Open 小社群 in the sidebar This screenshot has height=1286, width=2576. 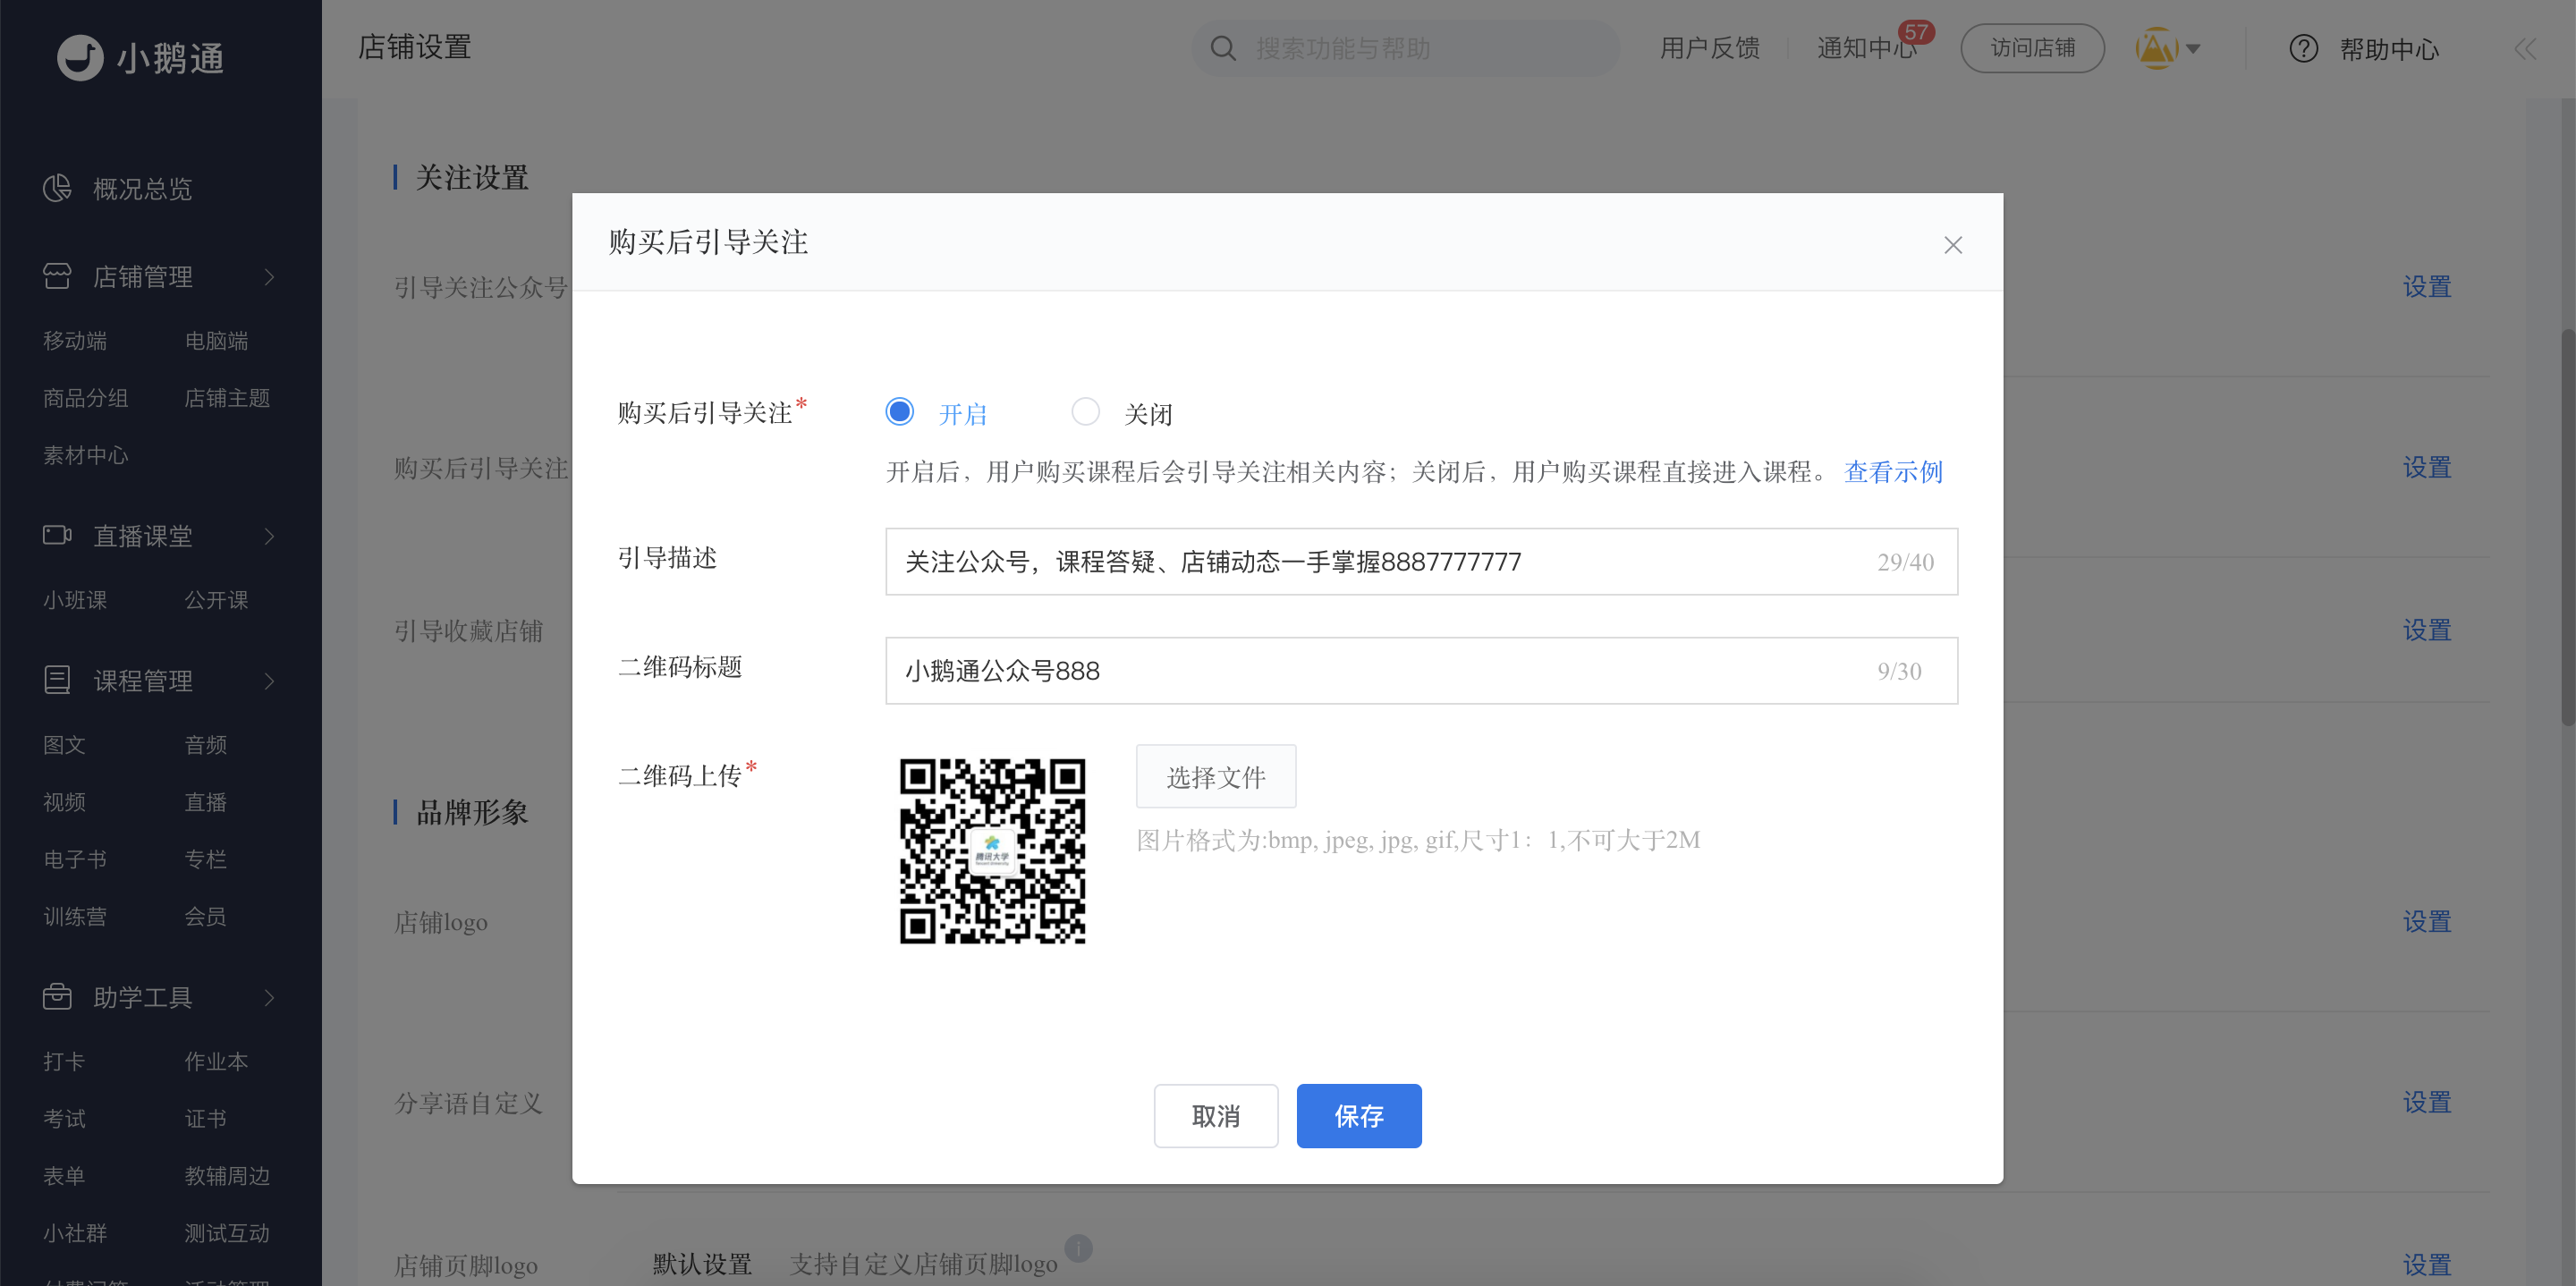tap(75, 1233)
